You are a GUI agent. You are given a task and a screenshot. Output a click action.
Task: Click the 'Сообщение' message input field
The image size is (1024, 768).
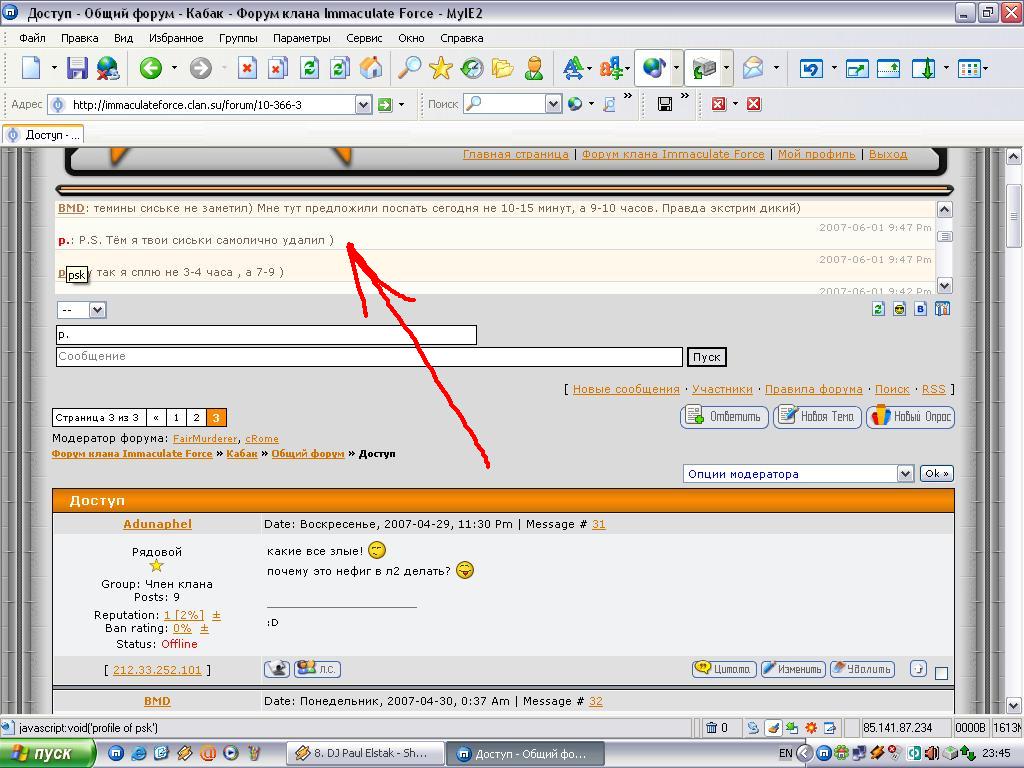[369, 357]
